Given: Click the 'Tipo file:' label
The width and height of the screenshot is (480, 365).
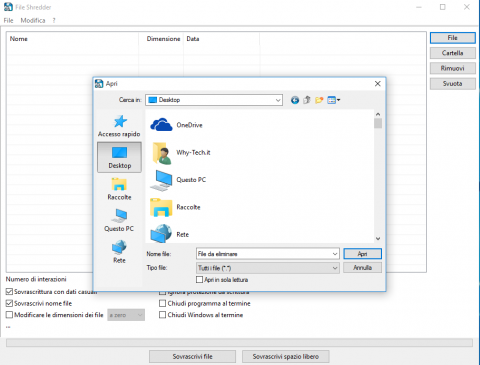Looking at the screenshot, I should [x=157, y=268].
